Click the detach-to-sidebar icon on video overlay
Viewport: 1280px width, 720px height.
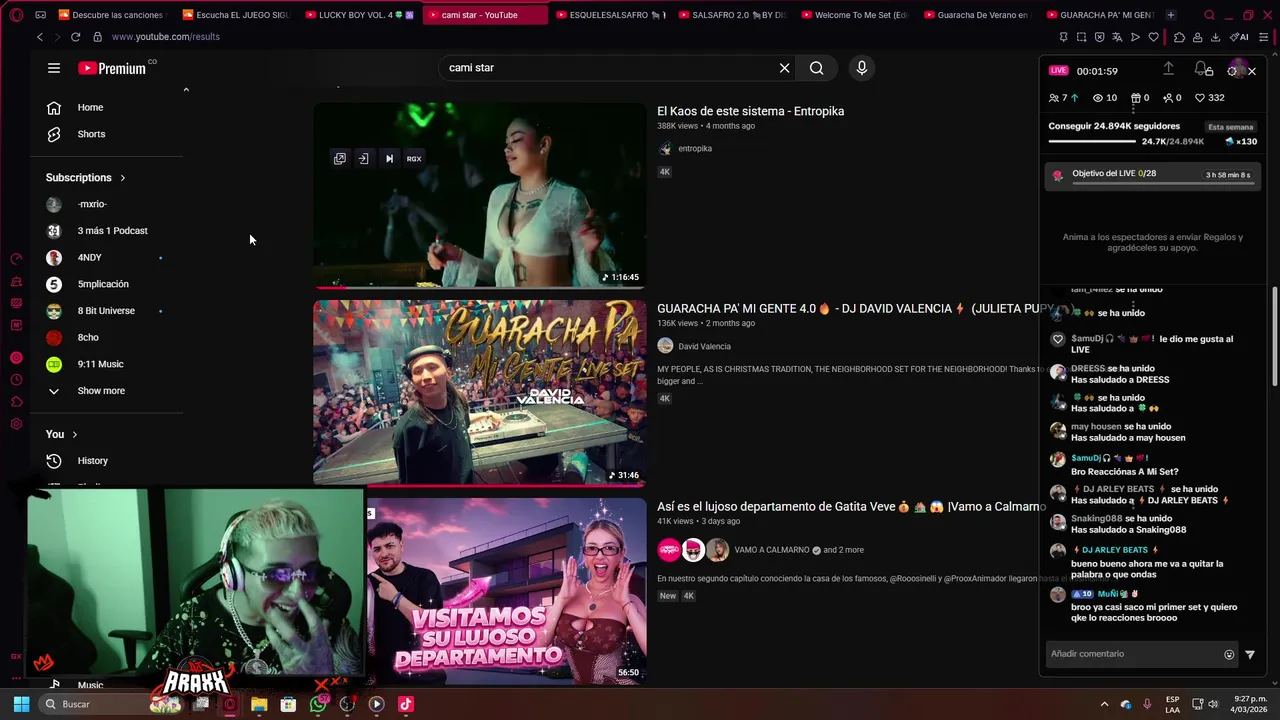[x=364, y=159]
